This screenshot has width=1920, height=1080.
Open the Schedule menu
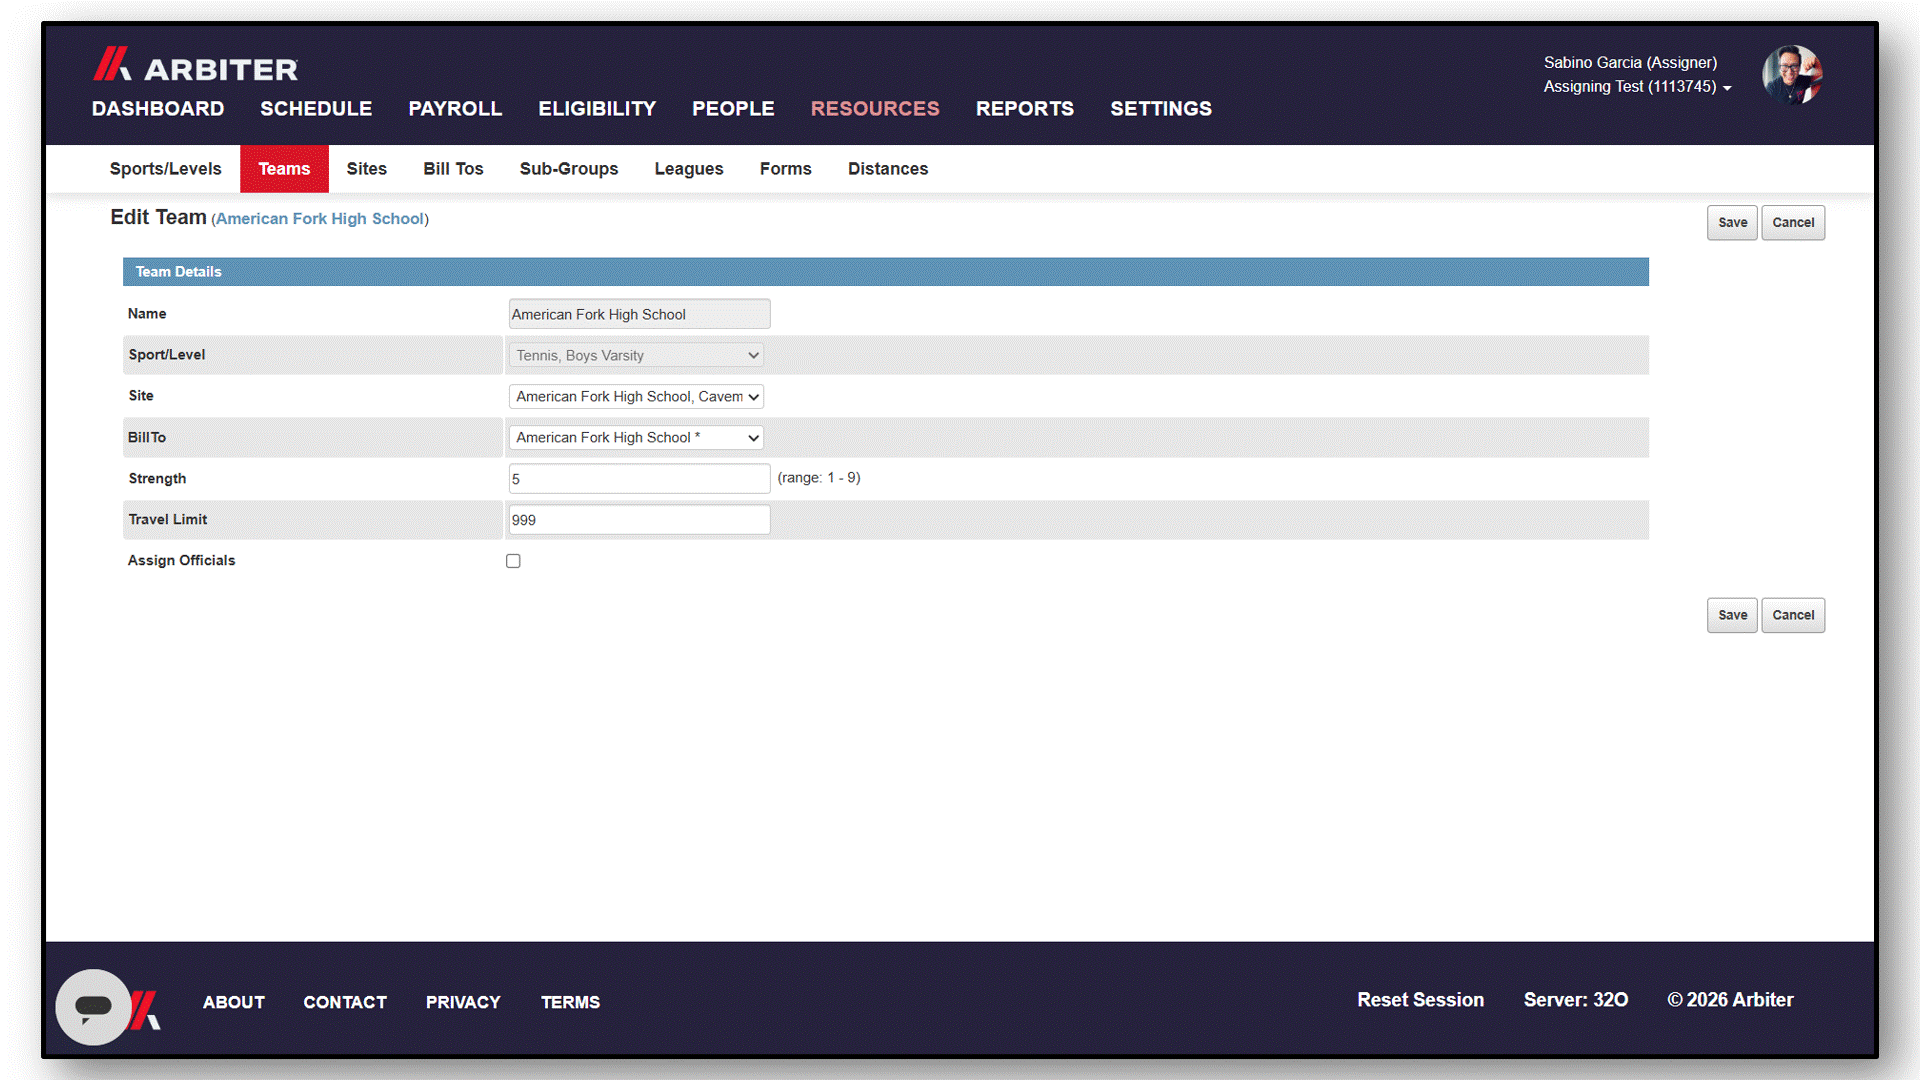point(316,108)
